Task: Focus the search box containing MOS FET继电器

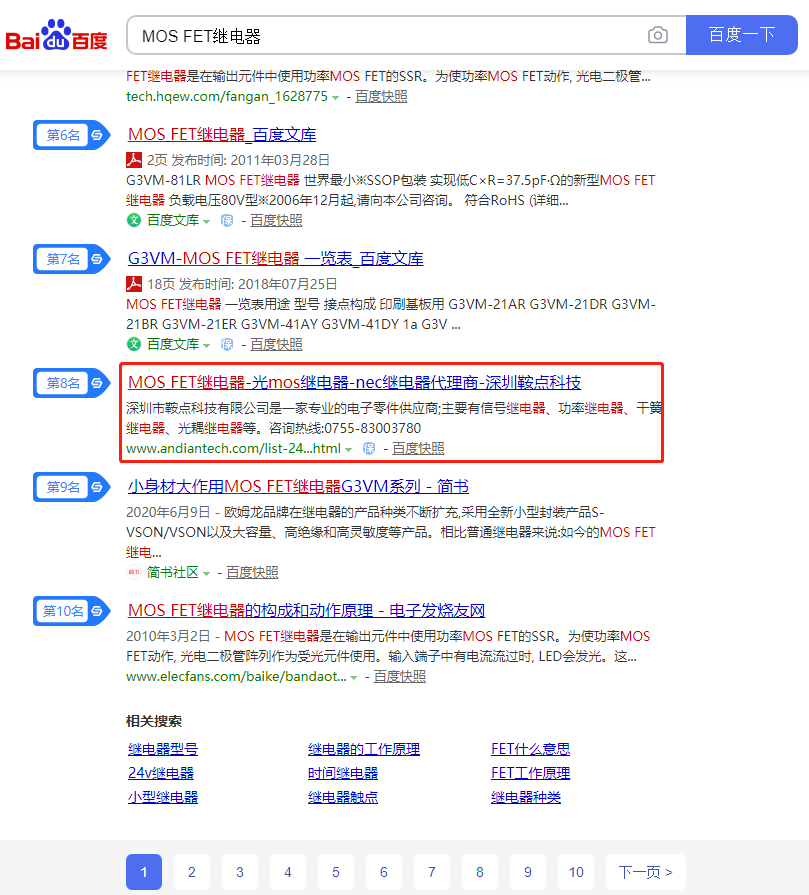Action: tap(388, 35)
